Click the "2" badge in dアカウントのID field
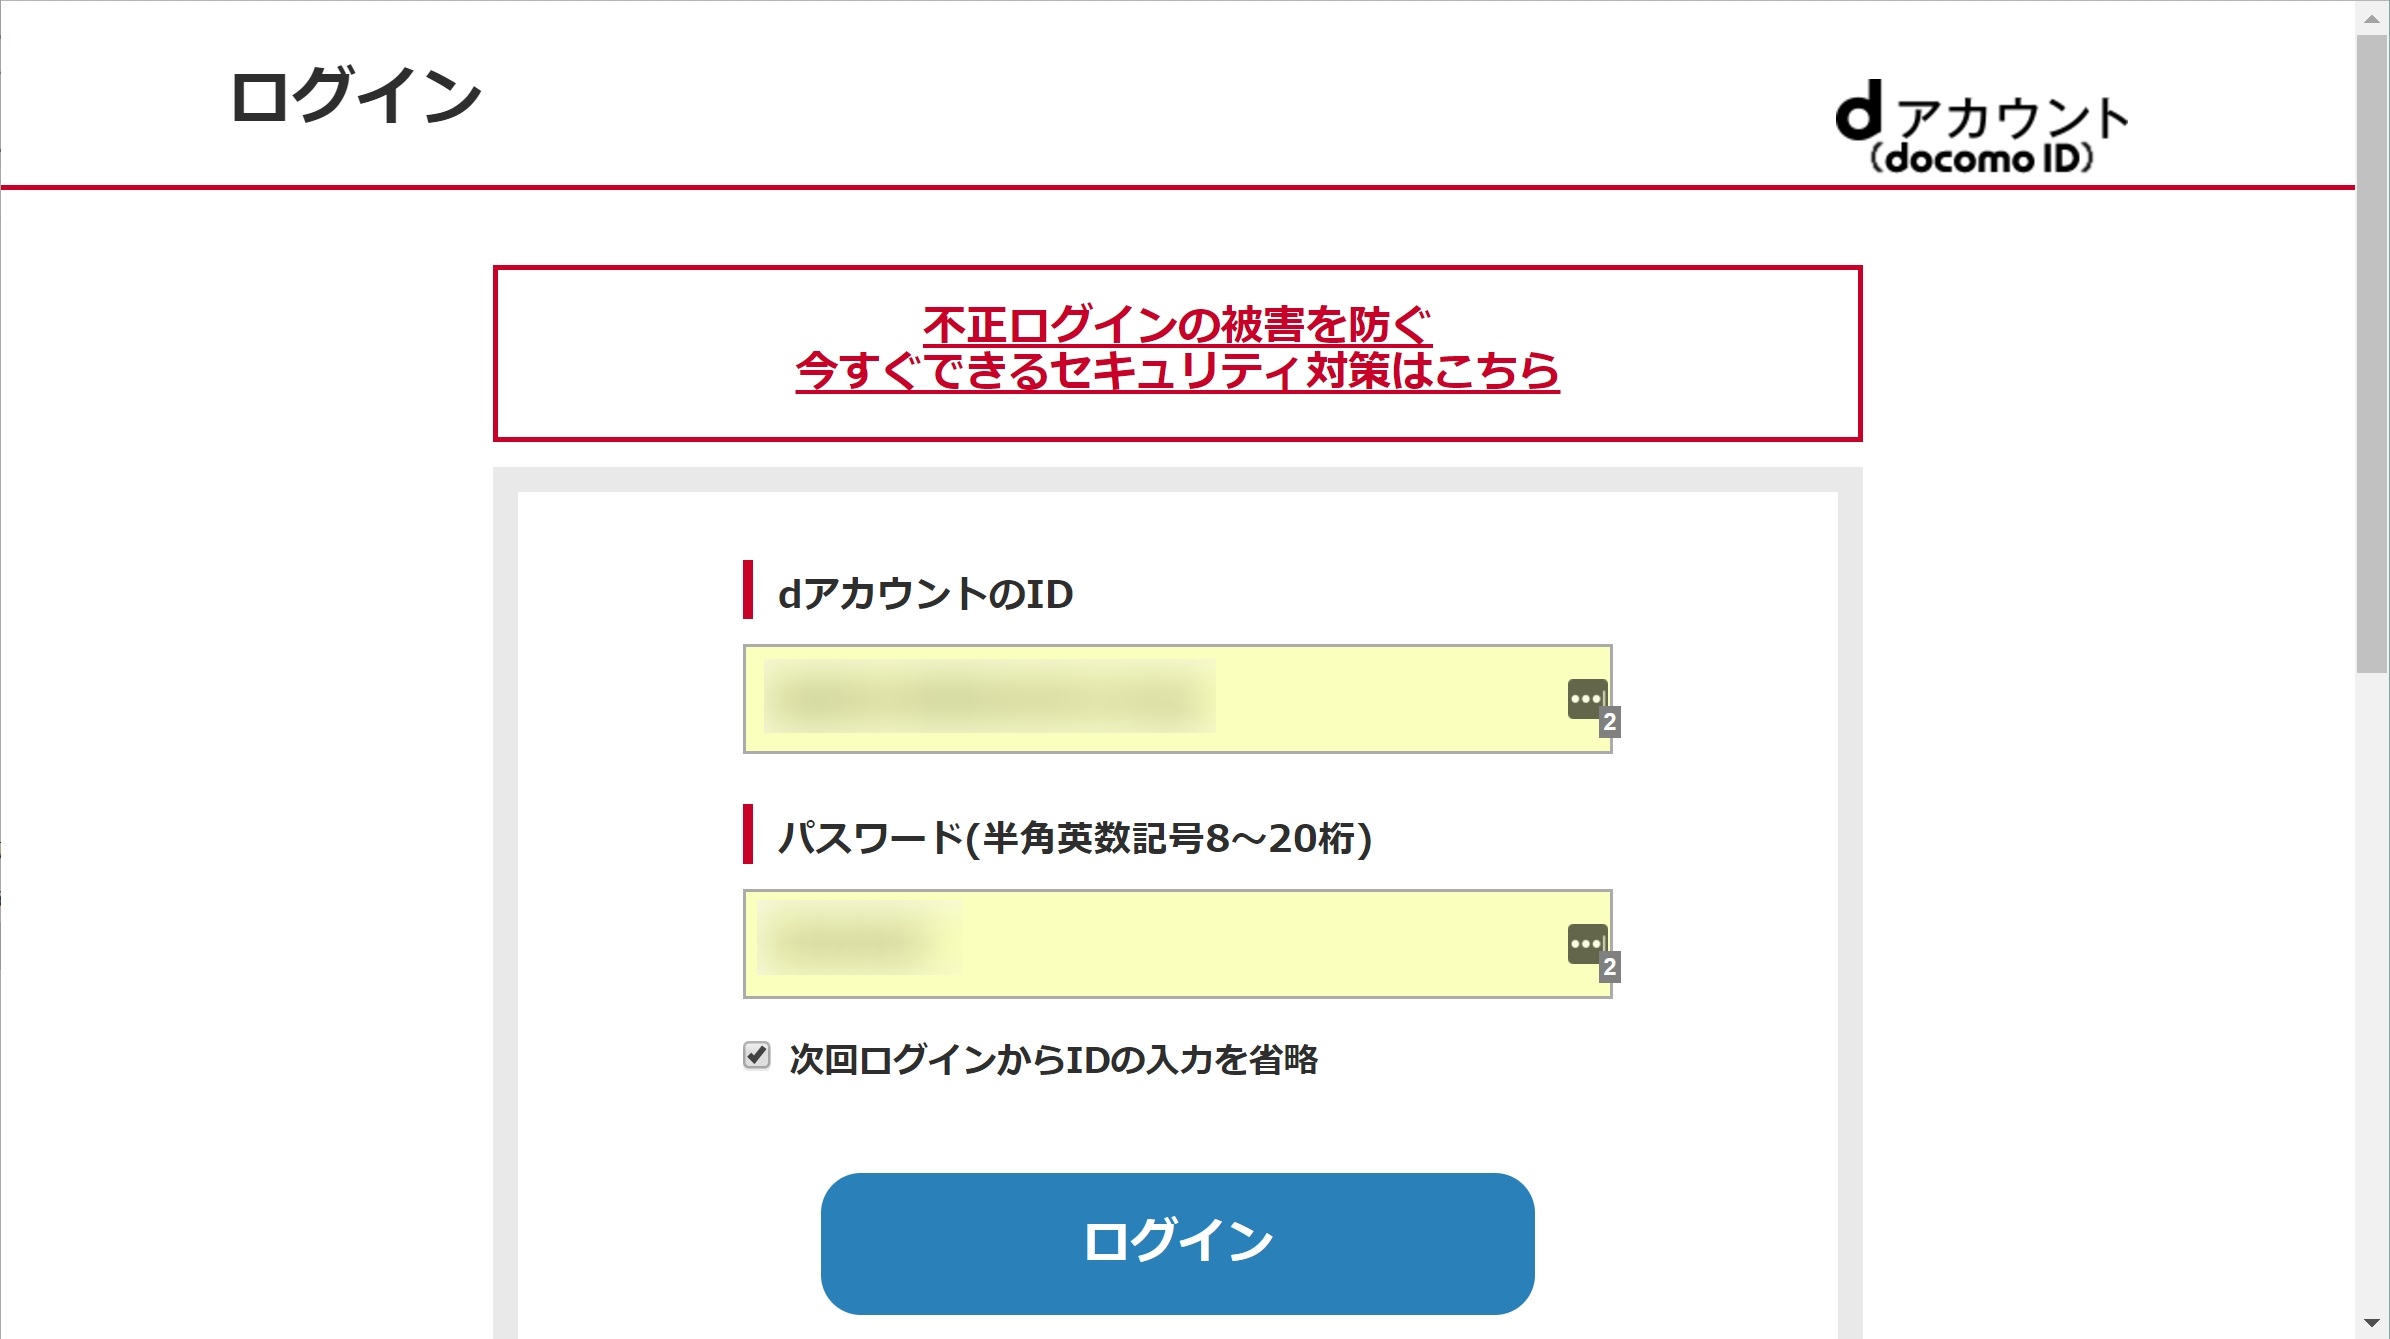The width and height of the screenshot is (2390, 1339). point(1609,722)
